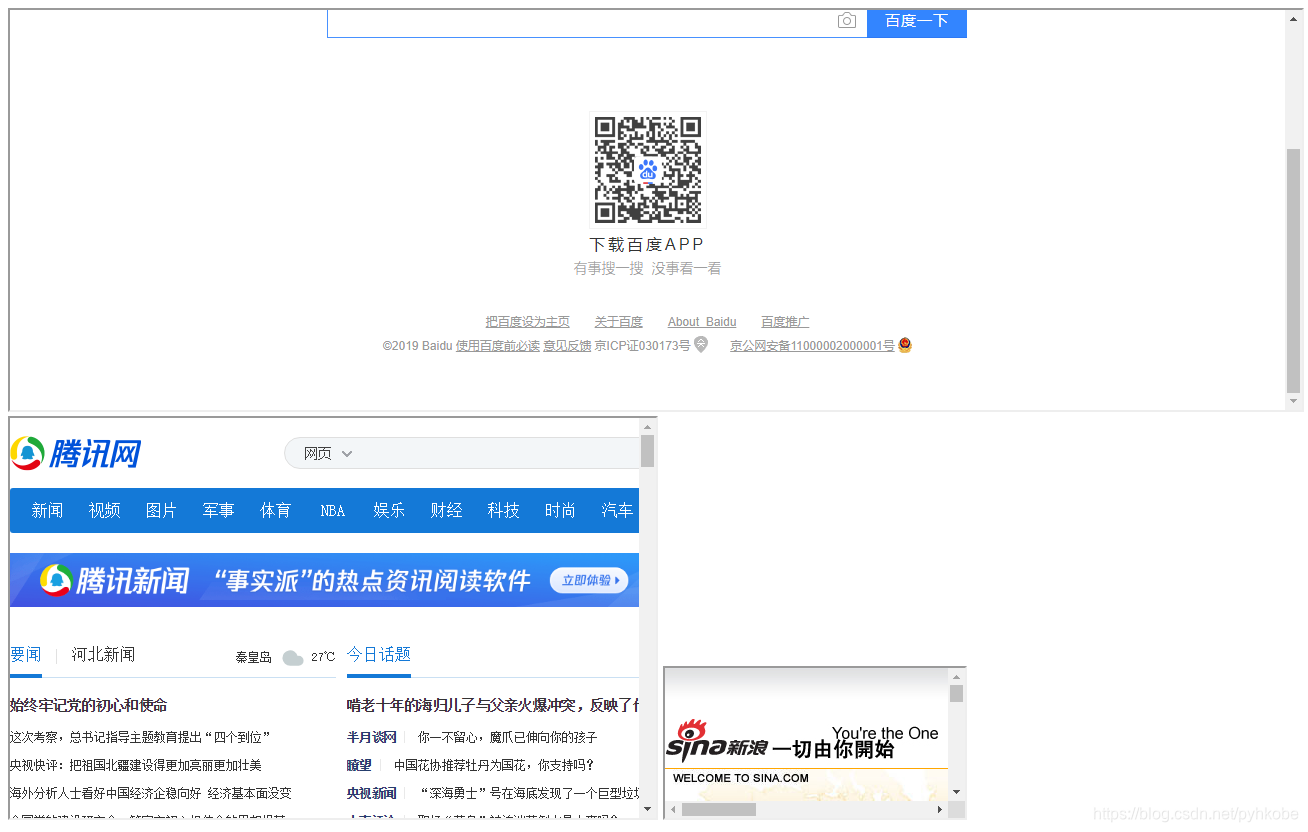Click the Sina frame scroll-left arrow
The width and height of the screenshot is (1308, 832).
tap(674, 809)
